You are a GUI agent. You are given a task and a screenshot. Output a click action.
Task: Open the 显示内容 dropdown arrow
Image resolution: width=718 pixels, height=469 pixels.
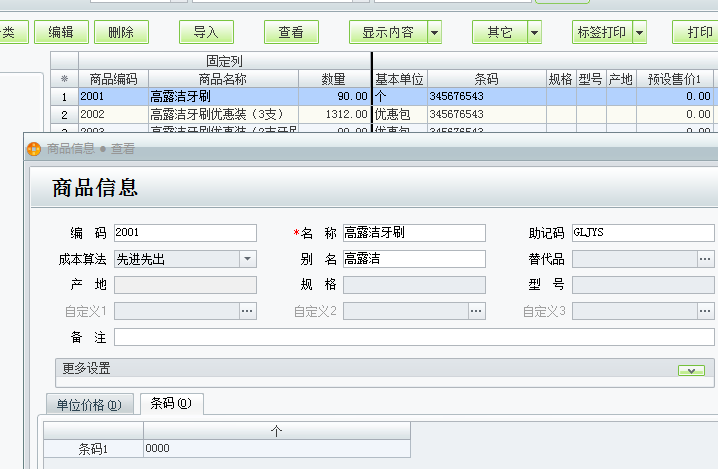(435, 33)
